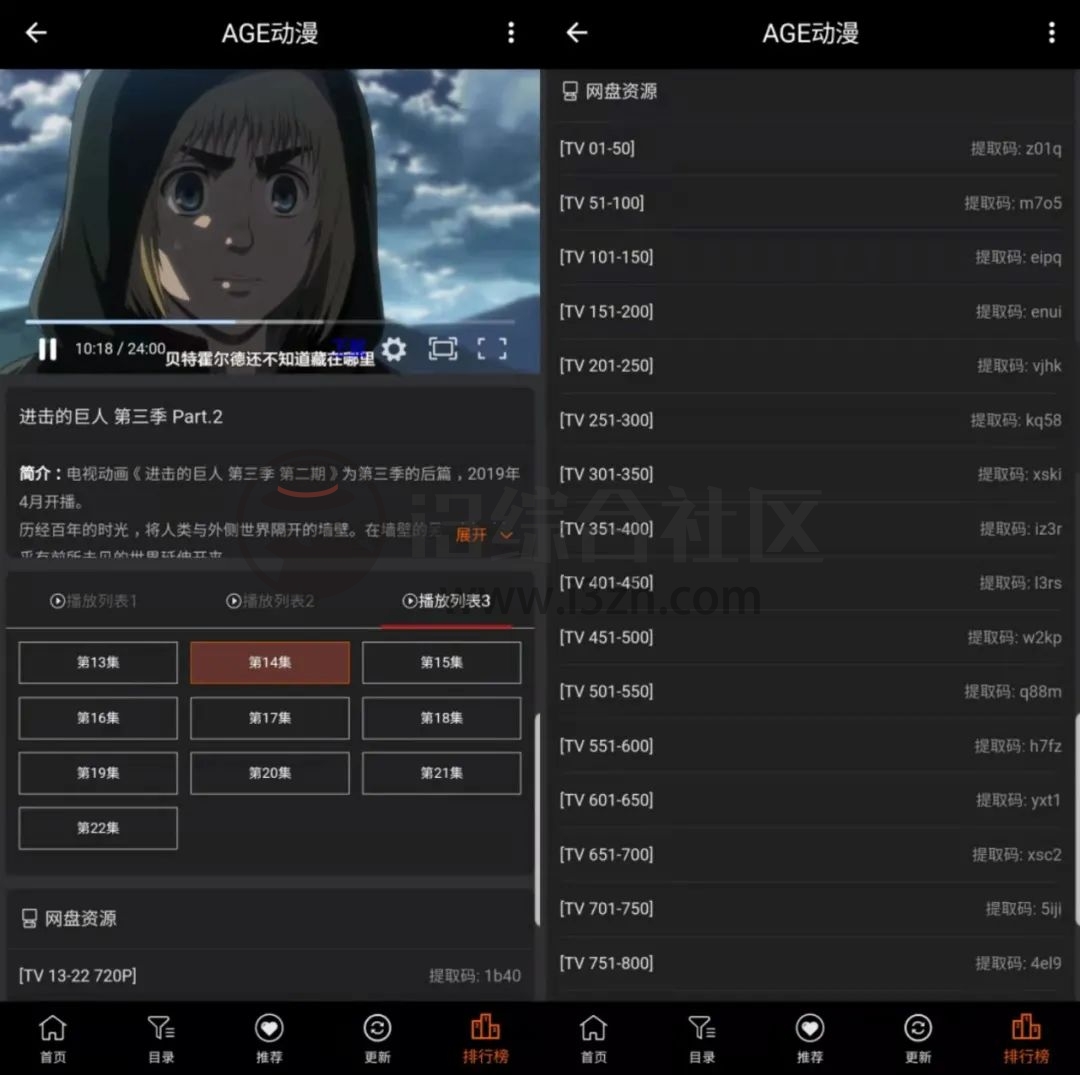Open 排行榜 ranking on right screen
The image size is (1080, 1075).
pos(1026,1038)
